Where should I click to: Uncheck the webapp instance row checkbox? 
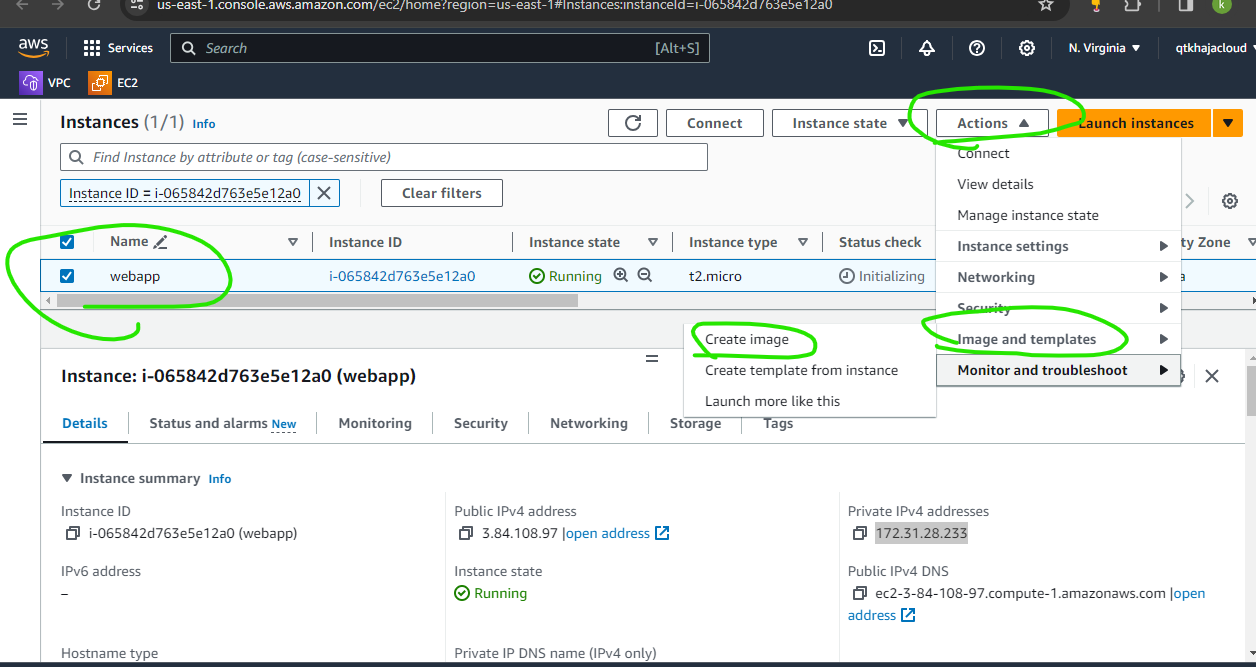pos(67,276)
